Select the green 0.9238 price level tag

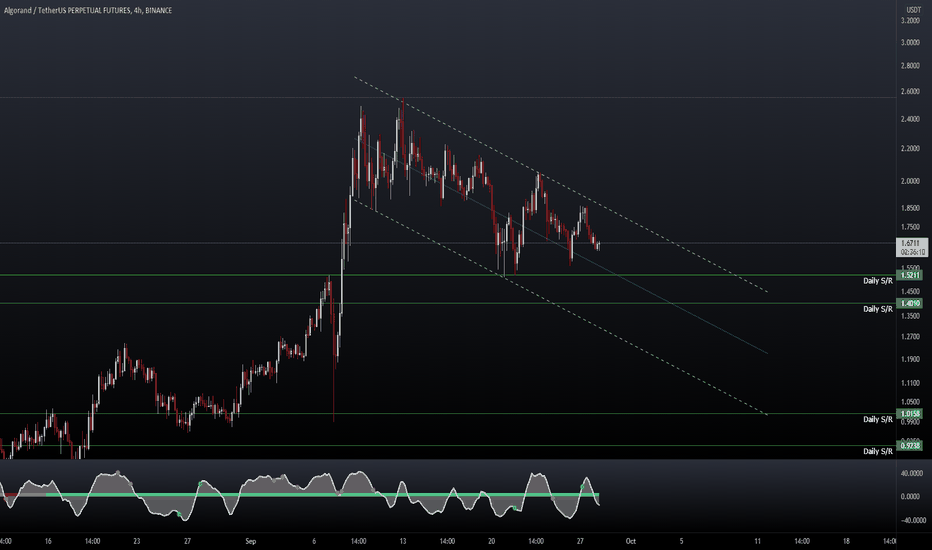911,445
